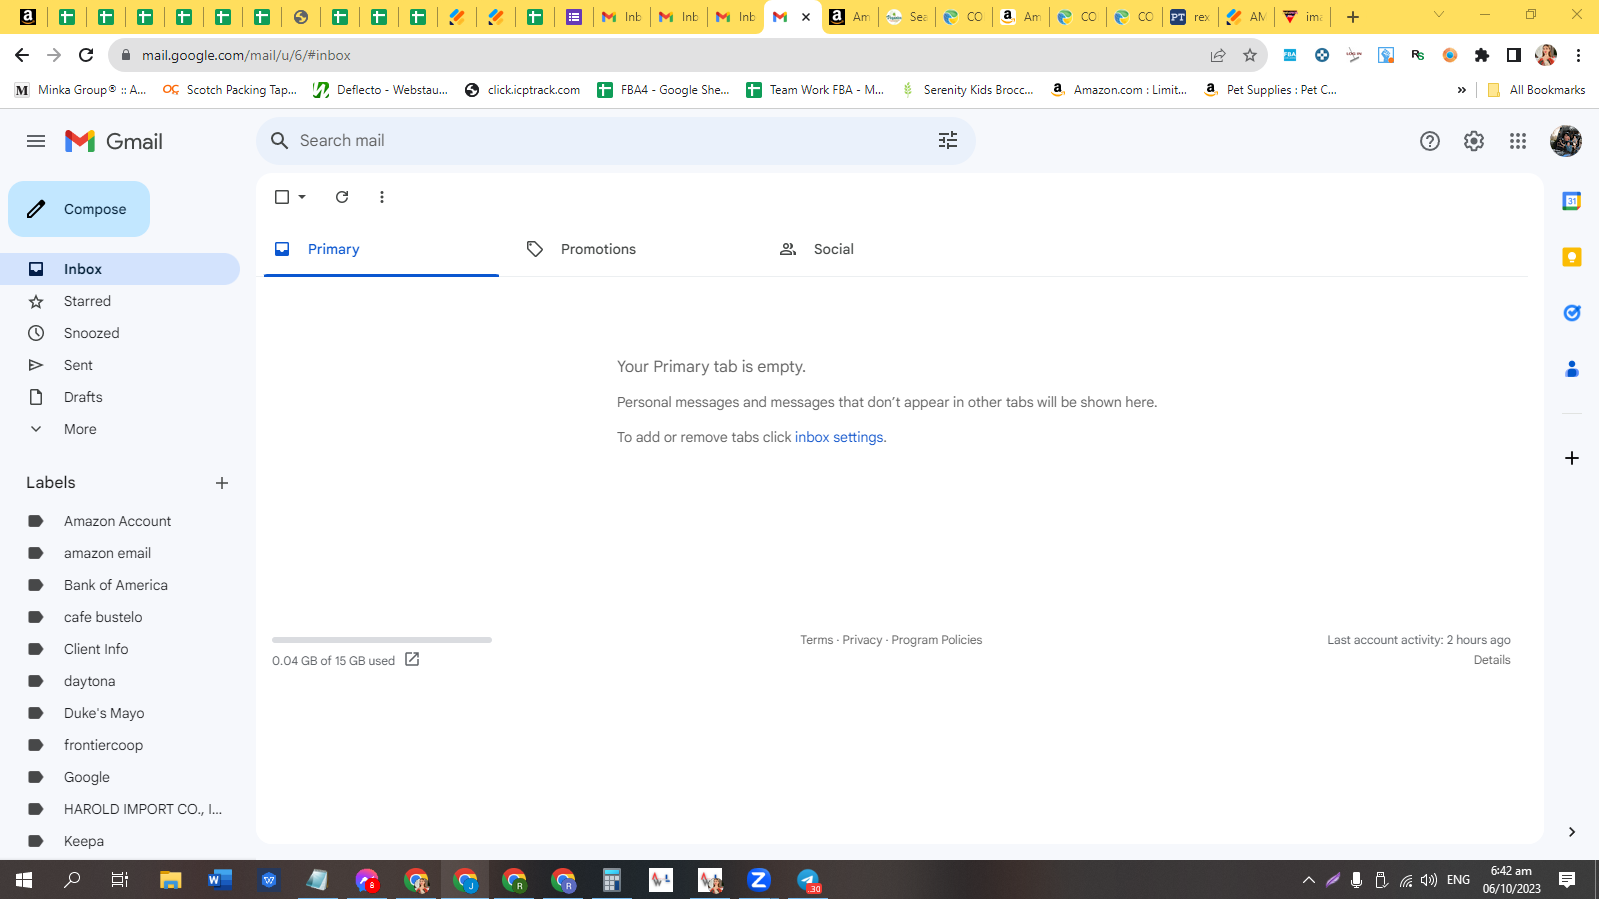The image size is (1599, 899).
Task: Open the Chrome three-dot menu
Action: tap(1579, 55)
